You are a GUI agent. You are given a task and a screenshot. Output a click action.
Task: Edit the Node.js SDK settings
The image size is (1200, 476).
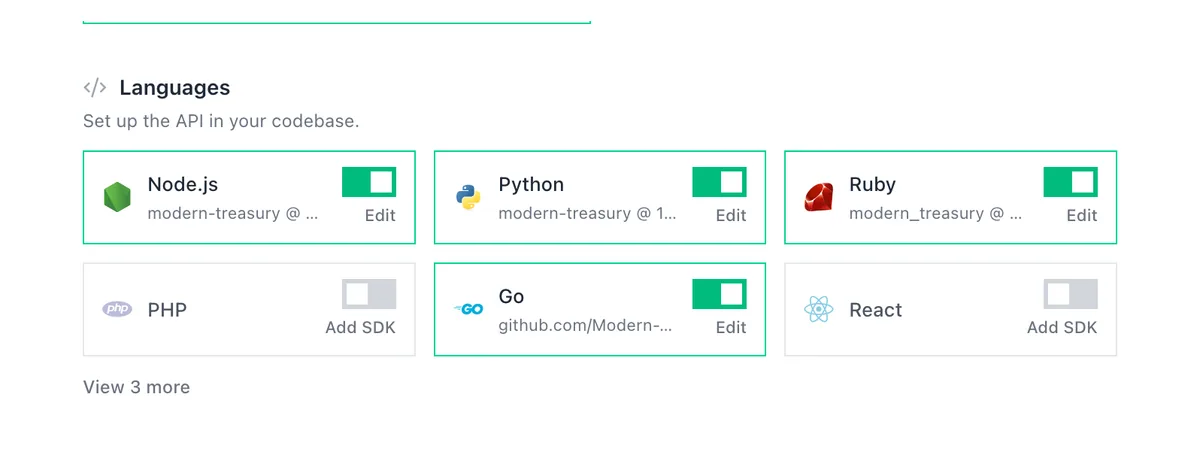pyautogui.click(x=380, y=215)
